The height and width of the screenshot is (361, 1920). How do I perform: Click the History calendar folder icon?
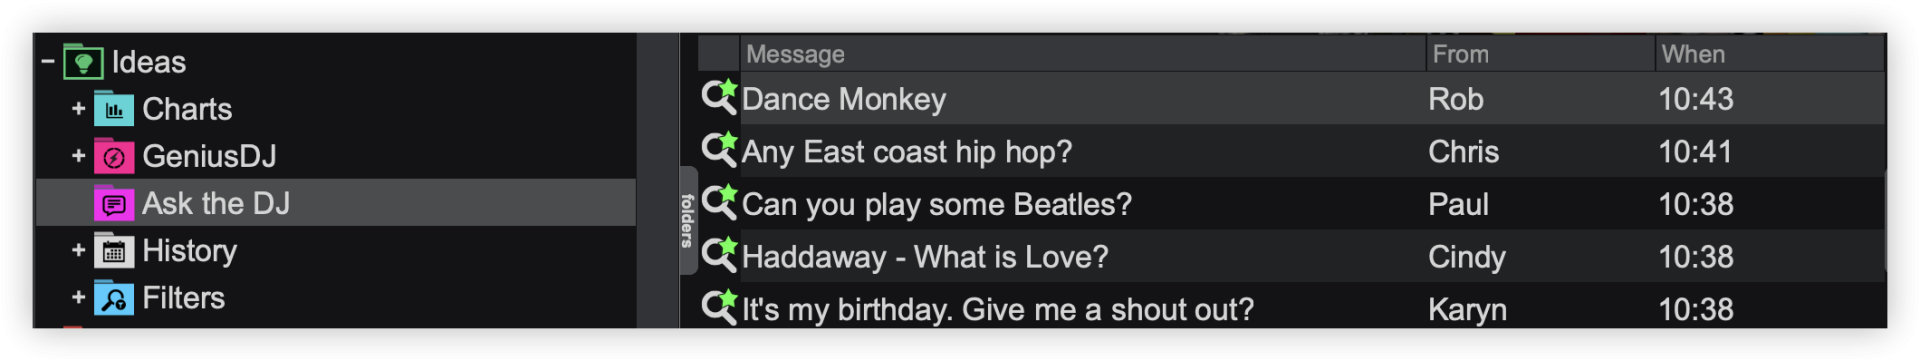click(114, 251)
